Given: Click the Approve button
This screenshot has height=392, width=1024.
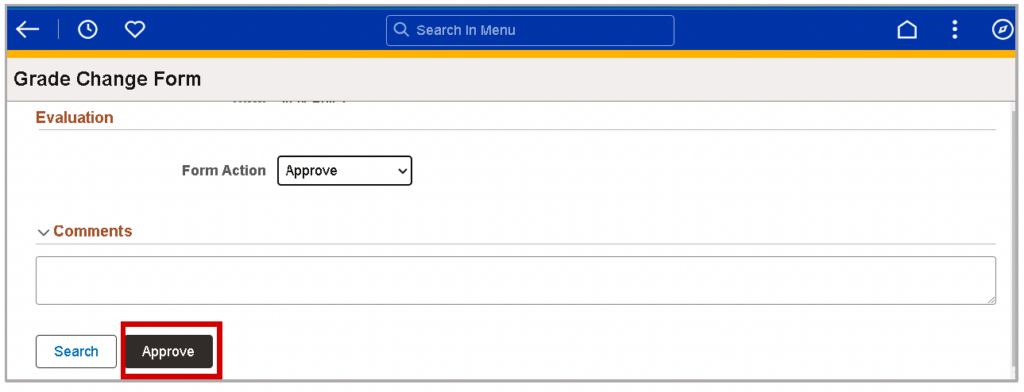Looking at the screenshot, I should 168,351.
